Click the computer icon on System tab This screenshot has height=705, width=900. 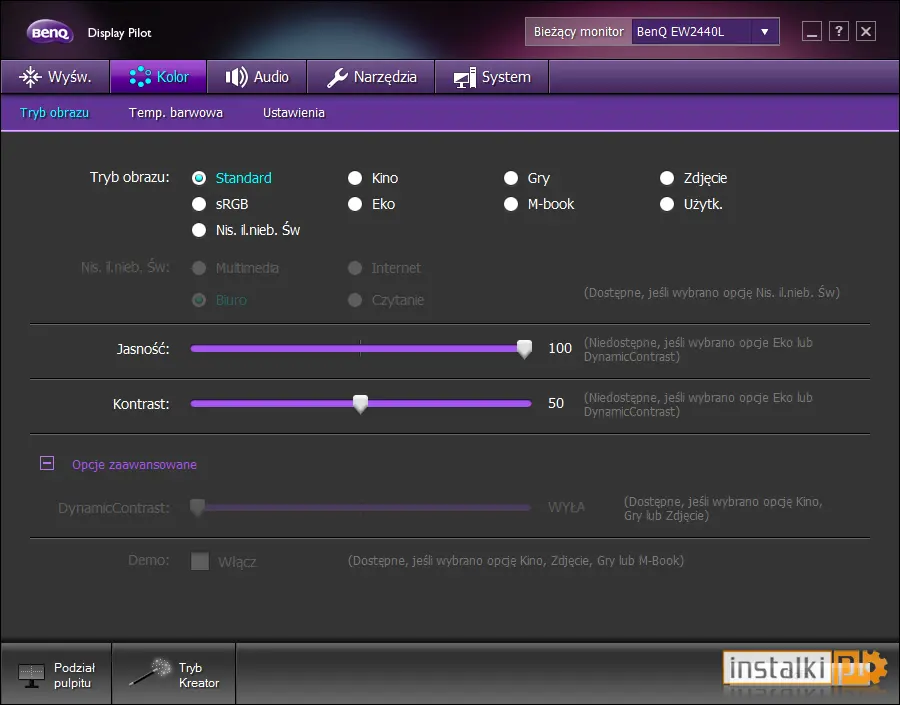(465, 78)
